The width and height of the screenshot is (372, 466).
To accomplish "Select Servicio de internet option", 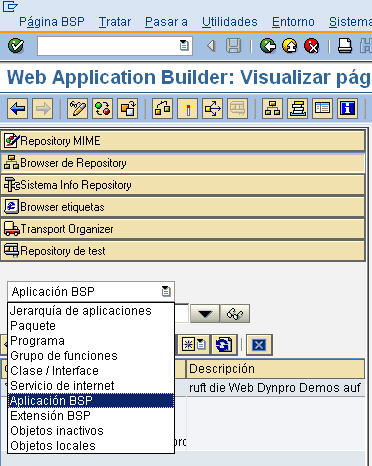I will tap(91, 386).
